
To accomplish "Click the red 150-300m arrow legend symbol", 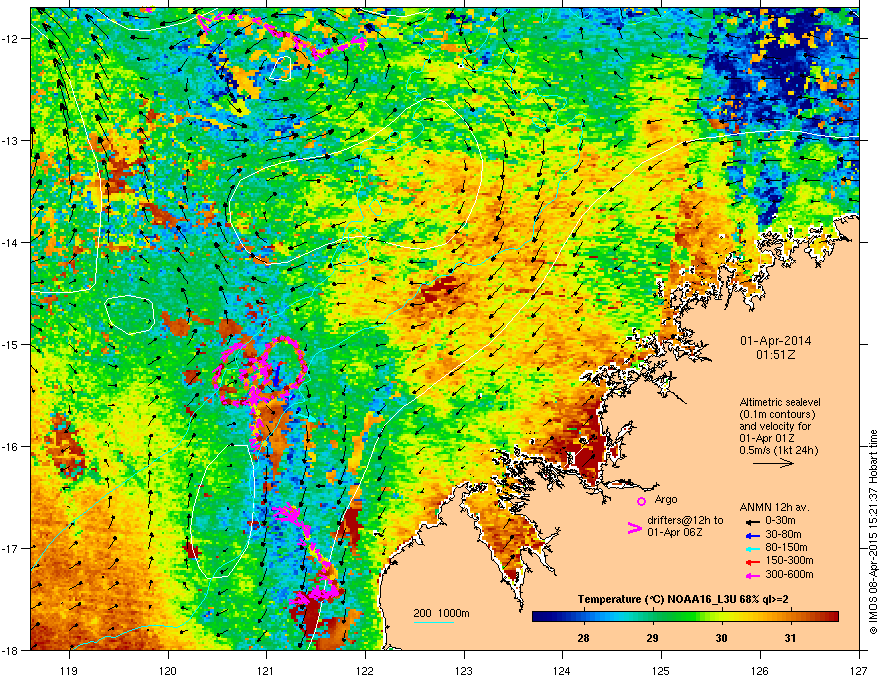I will point(752,562).
